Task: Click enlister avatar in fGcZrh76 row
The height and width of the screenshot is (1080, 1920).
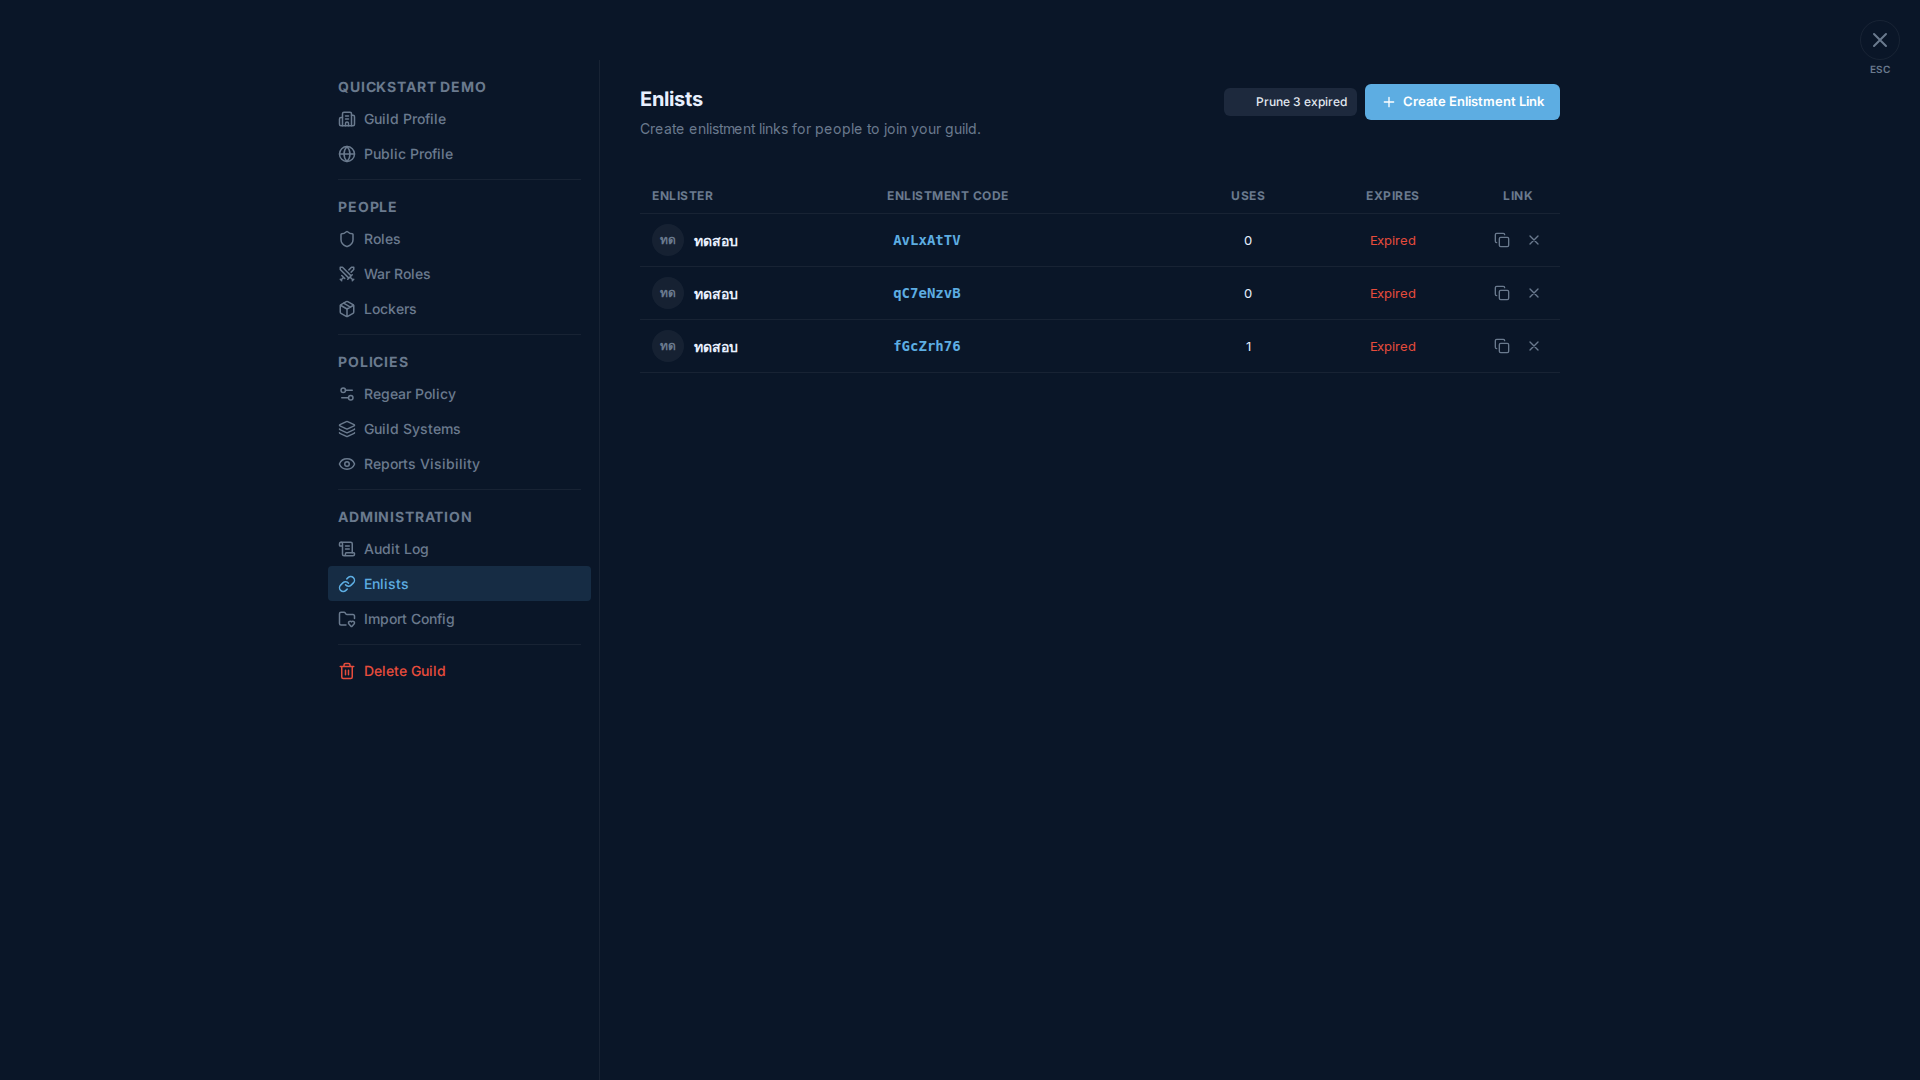Action: pyautogui.click(x=668, y=346)
